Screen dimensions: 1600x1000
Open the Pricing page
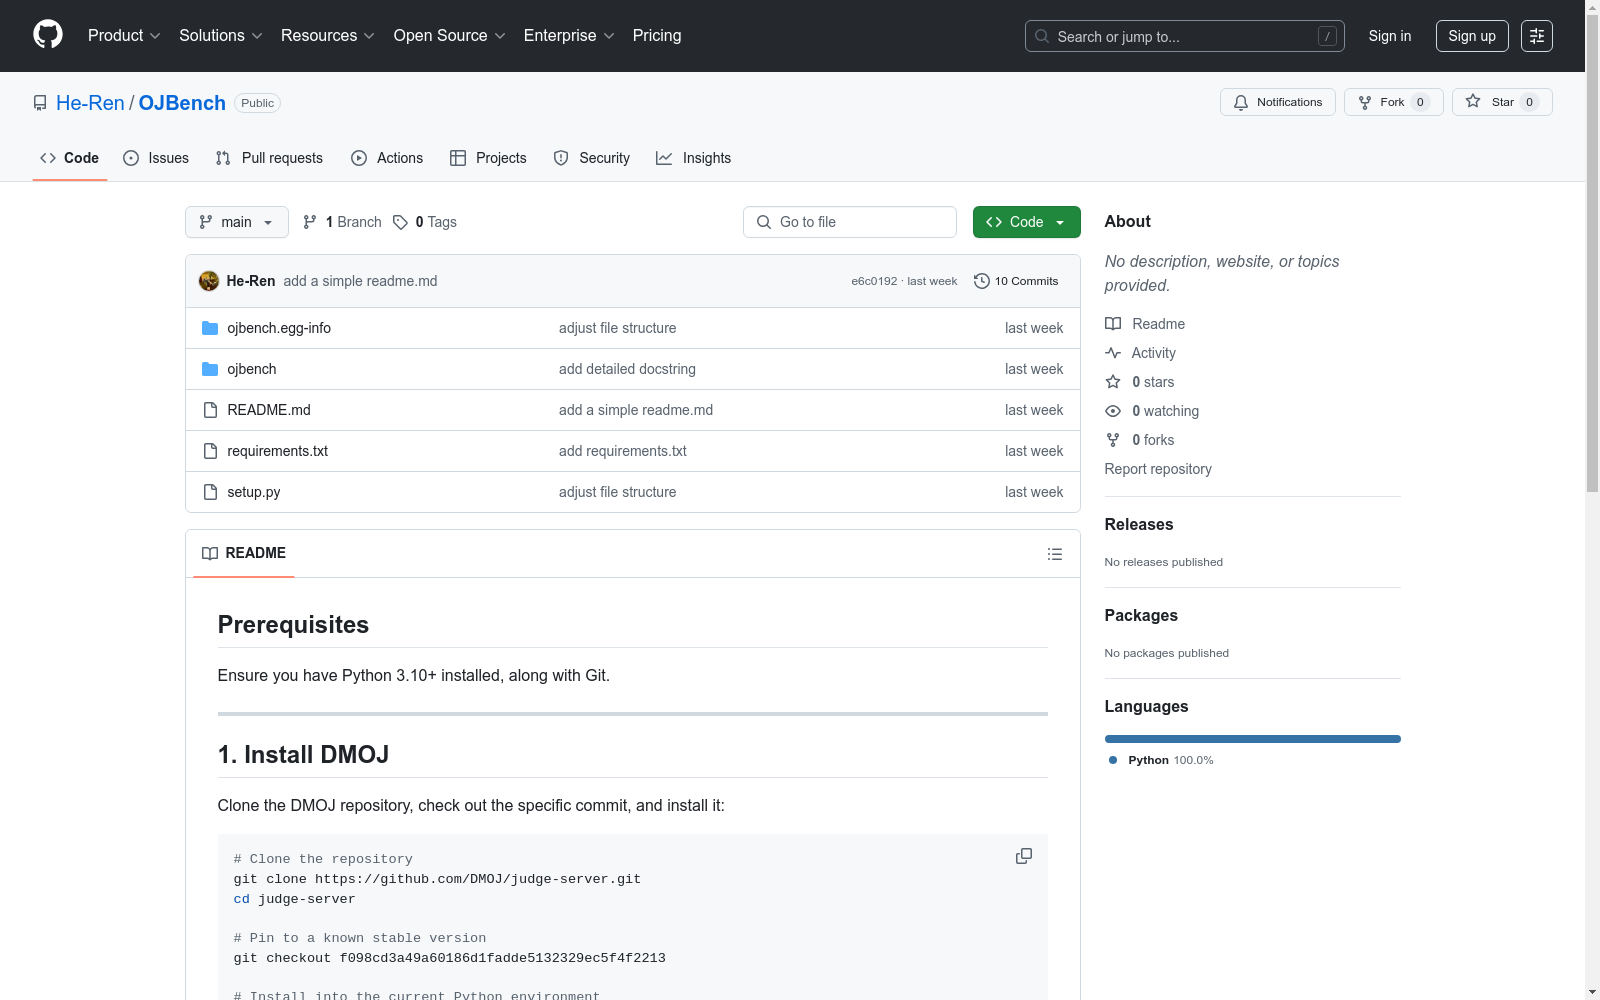coord(657,36)
